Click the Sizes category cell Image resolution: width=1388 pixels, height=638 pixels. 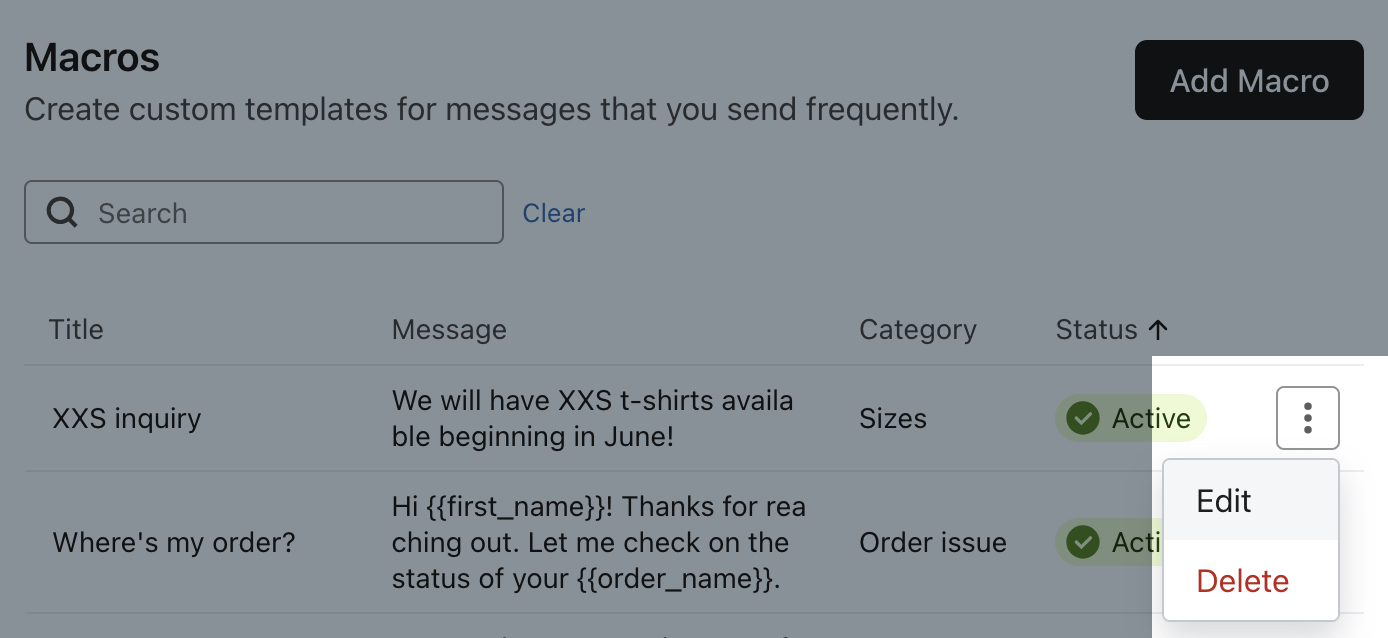point(893,418)
